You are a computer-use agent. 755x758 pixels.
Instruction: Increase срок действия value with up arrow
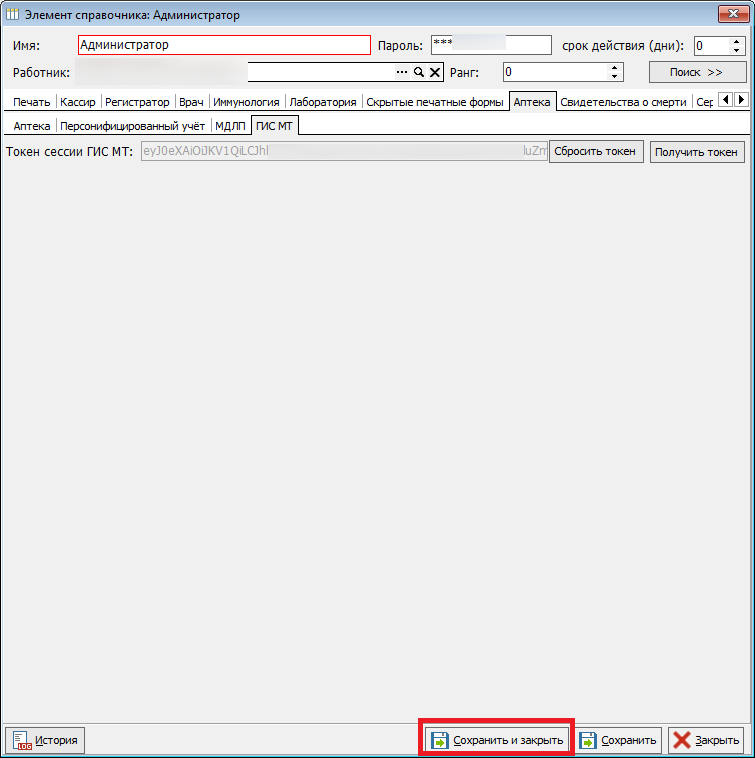click(737, 41)
